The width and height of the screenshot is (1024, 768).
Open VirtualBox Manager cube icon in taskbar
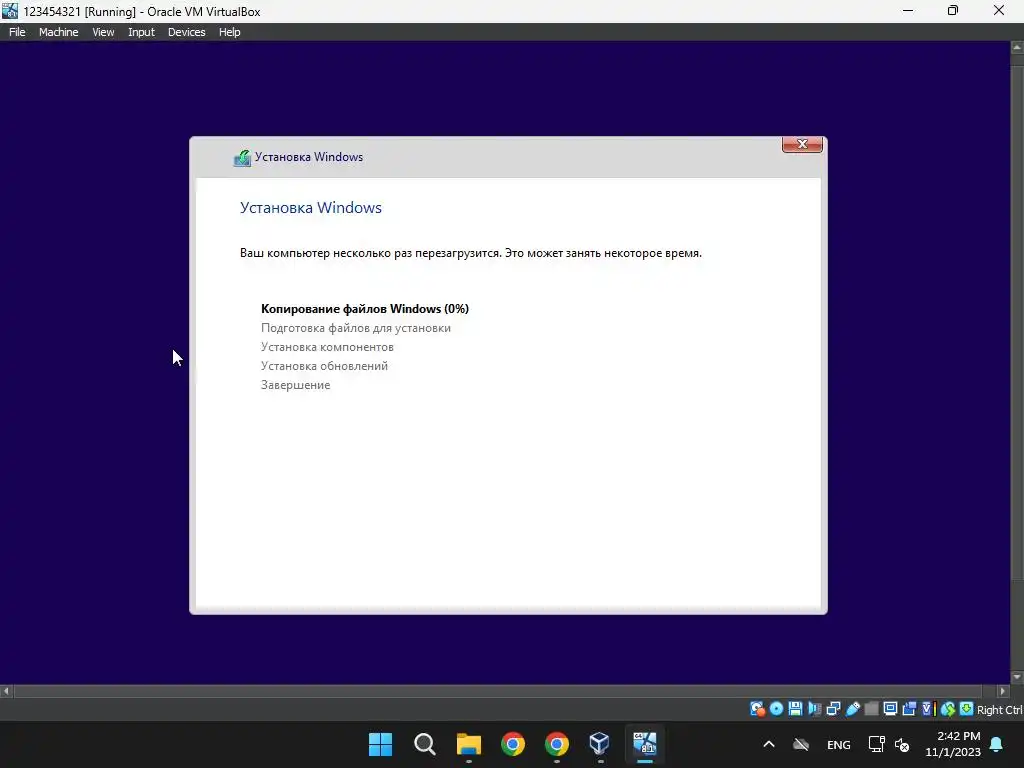pyautogui.click(x=599, y=744)
